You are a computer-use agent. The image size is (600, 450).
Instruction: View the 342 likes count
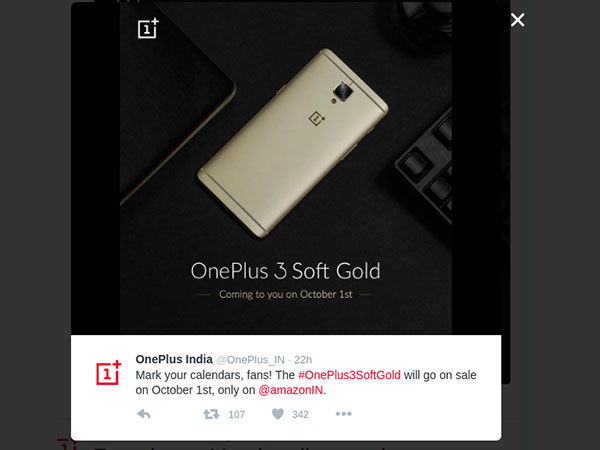(300, 414)
